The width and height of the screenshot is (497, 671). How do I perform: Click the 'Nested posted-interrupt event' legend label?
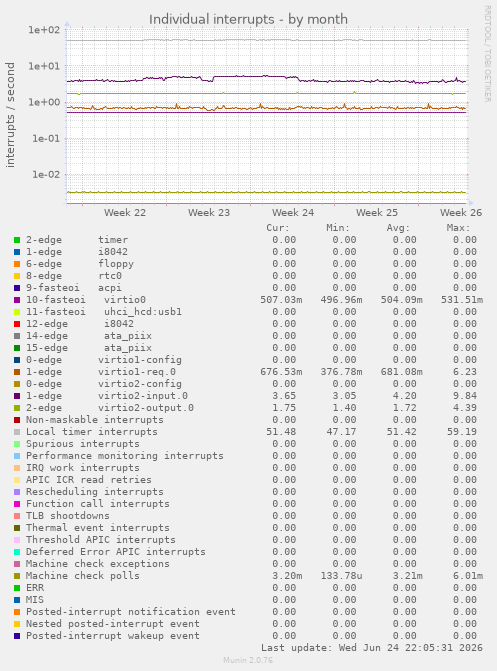pyautogui.click(x=113, y=624)
